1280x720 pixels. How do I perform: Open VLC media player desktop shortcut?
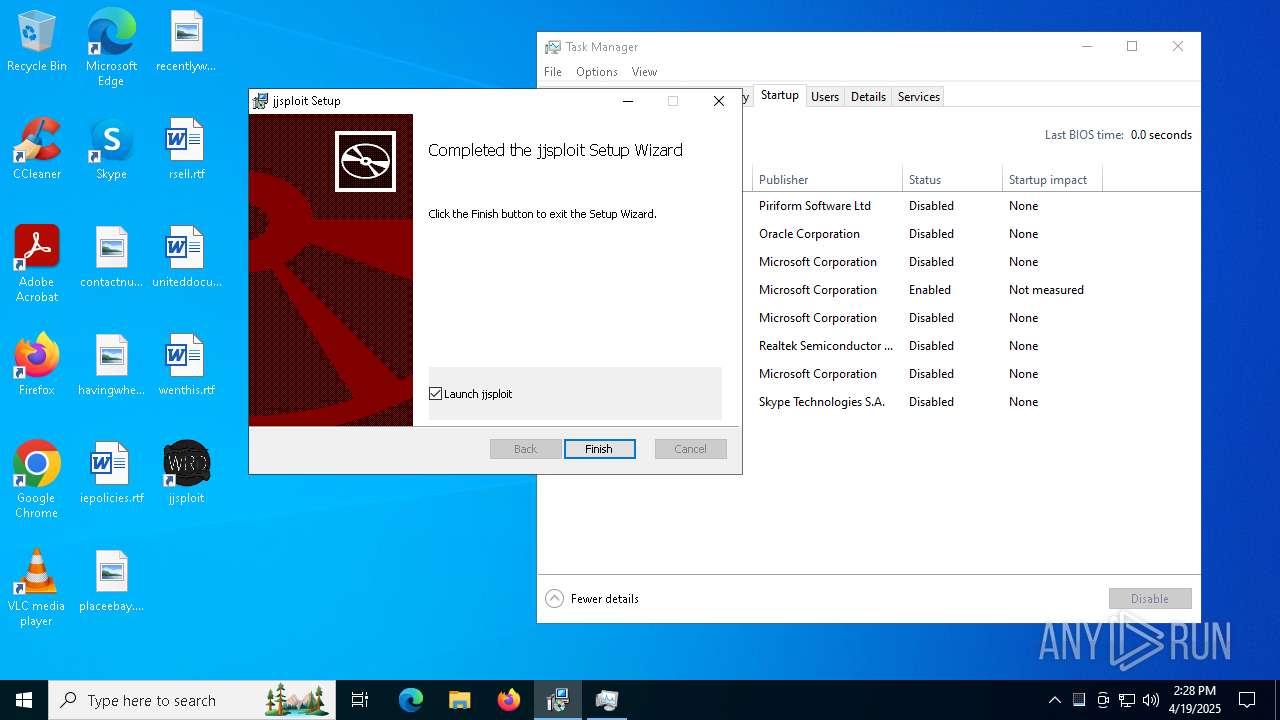click(37, 589)
